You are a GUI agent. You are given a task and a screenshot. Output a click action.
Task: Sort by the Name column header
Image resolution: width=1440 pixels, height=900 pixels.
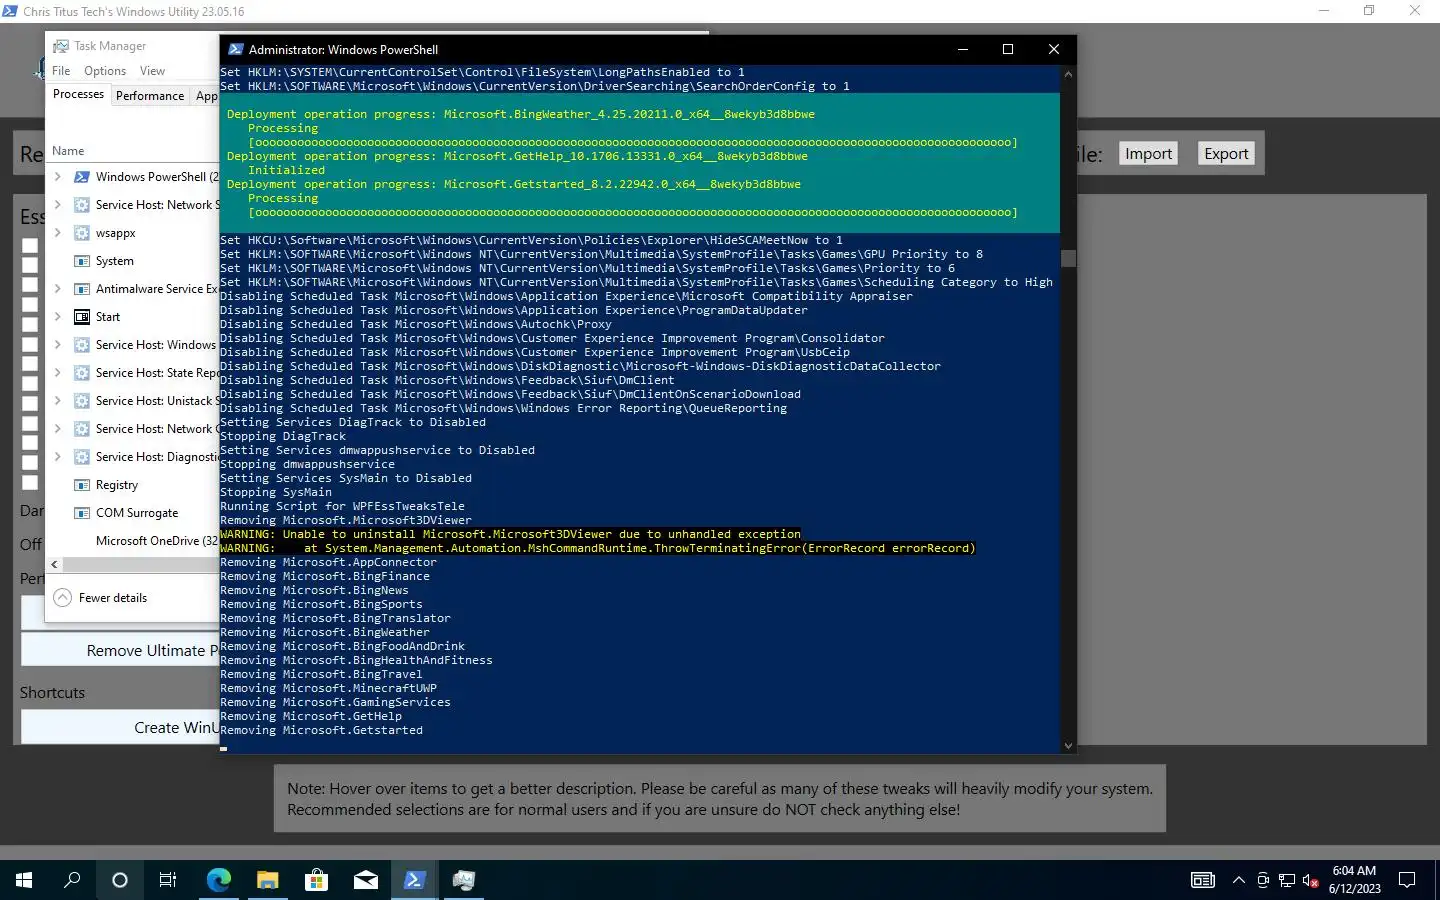(x=68, y=151)
